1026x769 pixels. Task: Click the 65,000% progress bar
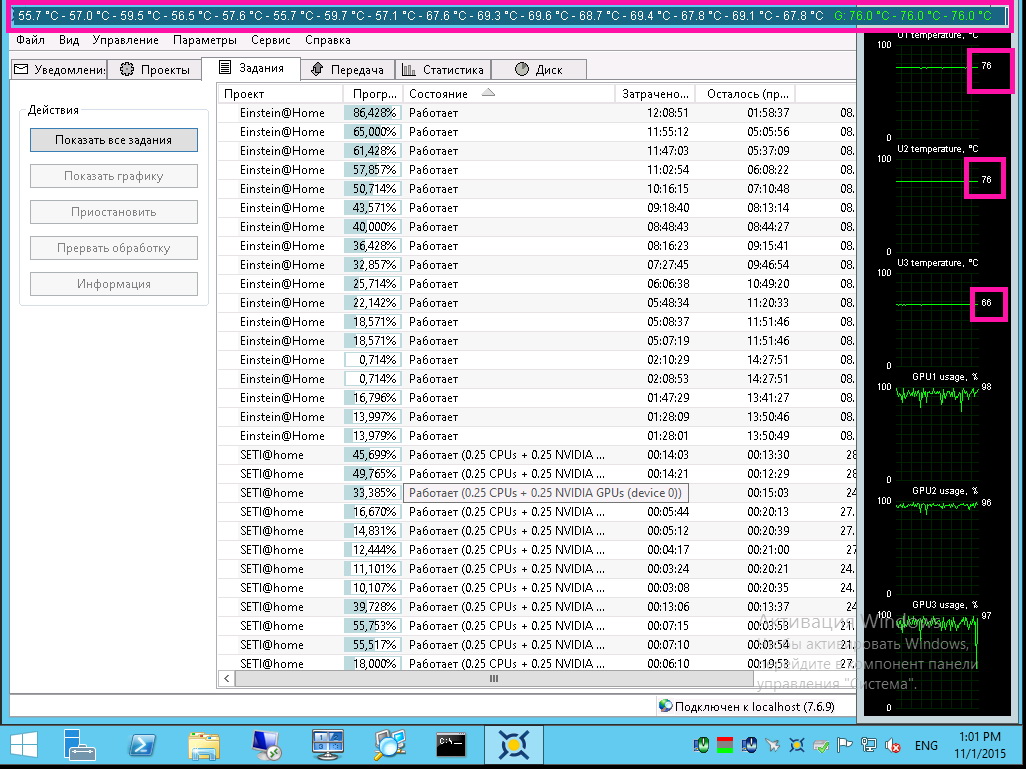[373, 132]
